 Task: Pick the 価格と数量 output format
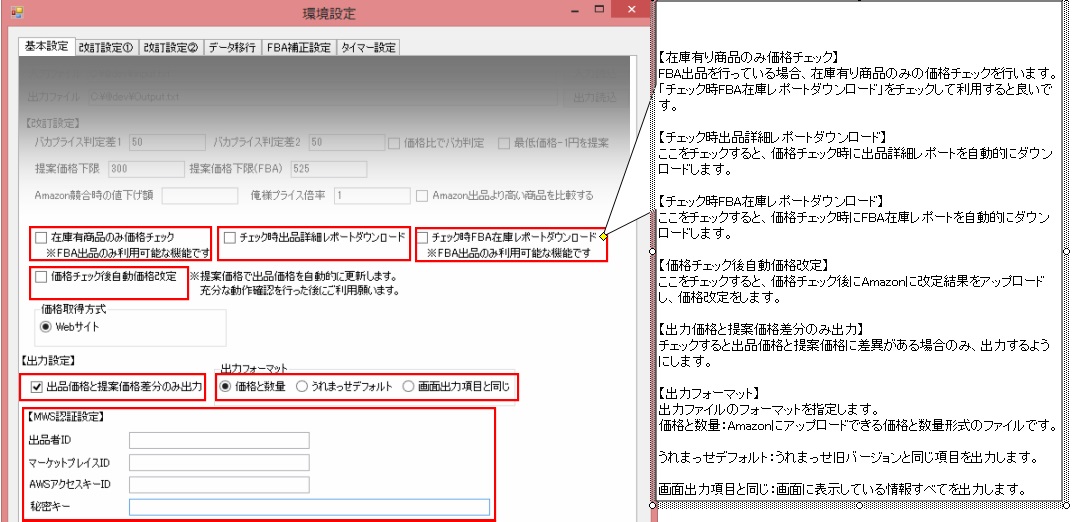(x=226, y=387)
